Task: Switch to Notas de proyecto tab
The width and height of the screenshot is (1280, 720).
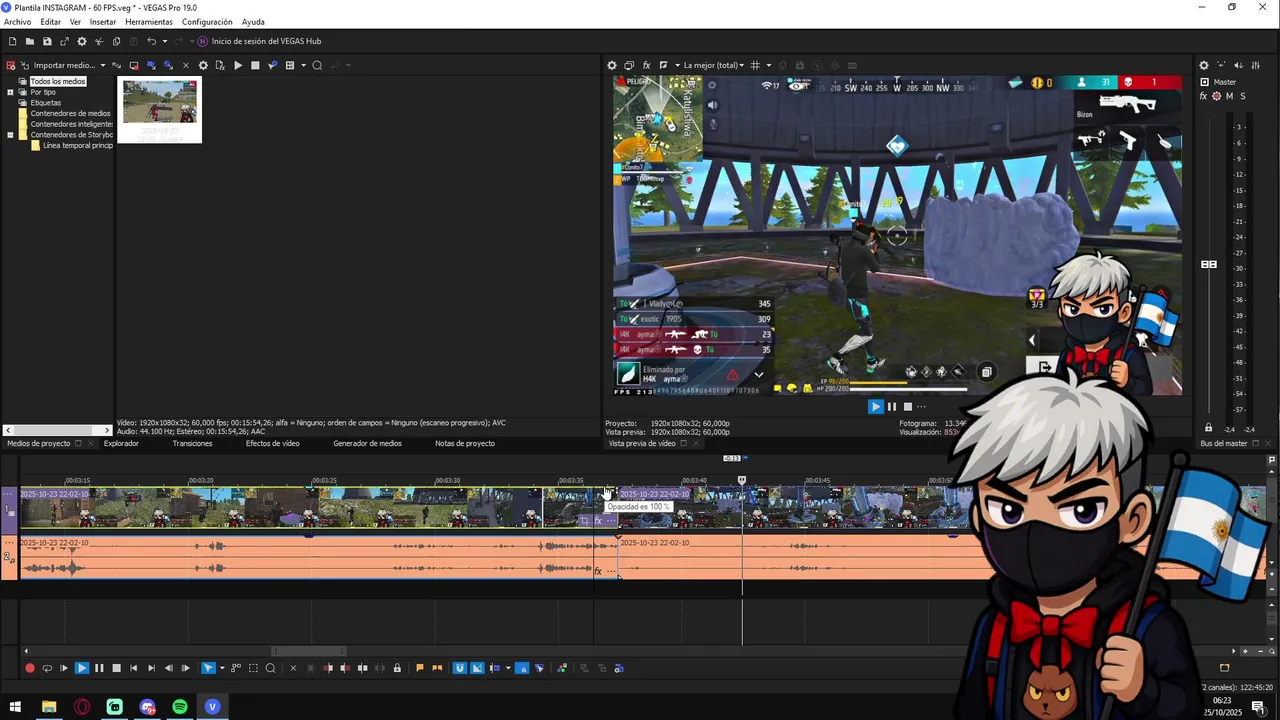Action: [465, 443]
